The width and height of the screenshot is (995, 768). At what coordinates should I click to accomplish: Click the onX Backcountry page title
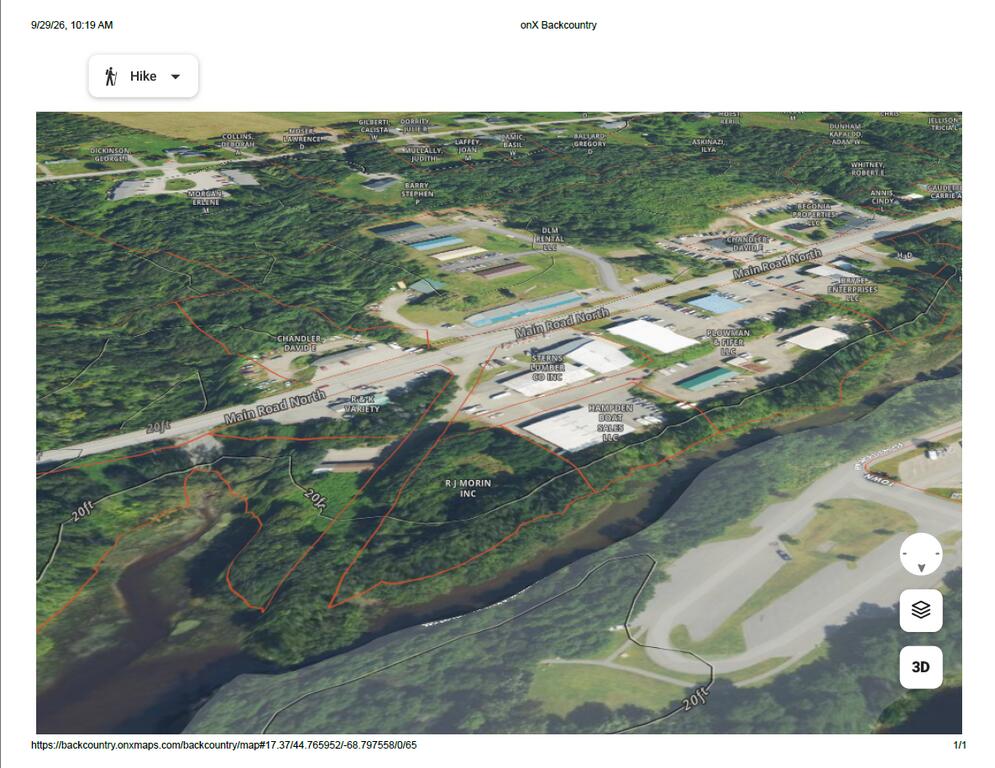558,25
